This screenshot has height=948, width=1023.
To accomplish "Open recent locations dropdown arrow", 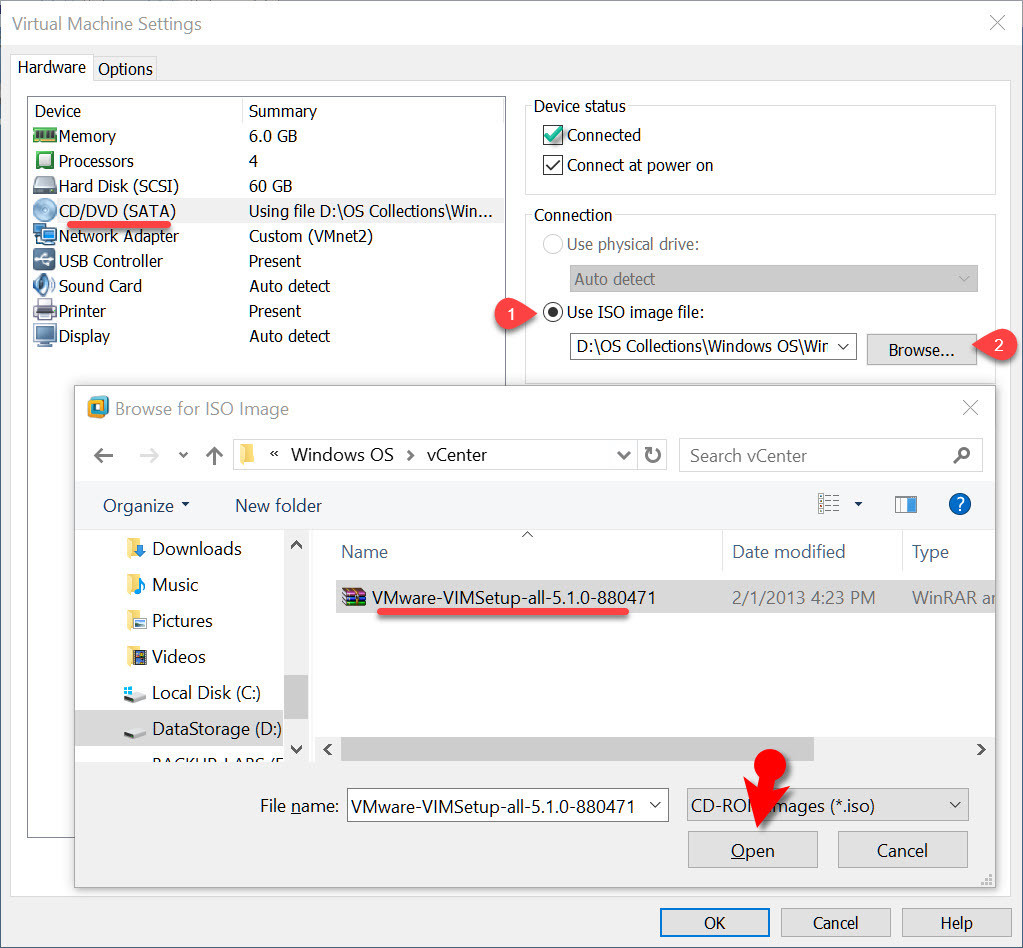I will (183, 455).
